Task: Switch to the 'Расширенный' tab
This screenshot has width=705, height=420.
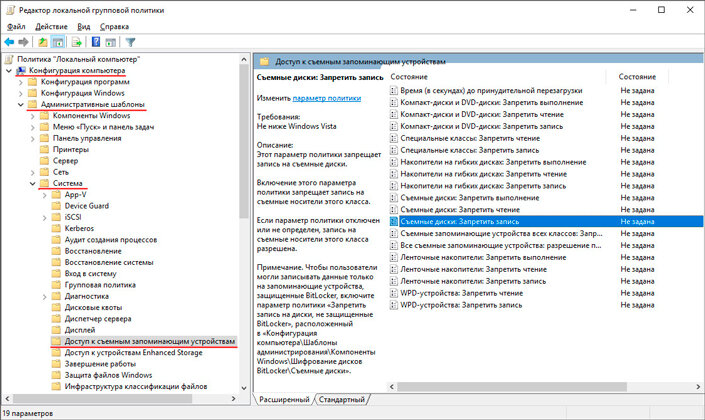Action: pyautogui.click(x=284, y=399)
